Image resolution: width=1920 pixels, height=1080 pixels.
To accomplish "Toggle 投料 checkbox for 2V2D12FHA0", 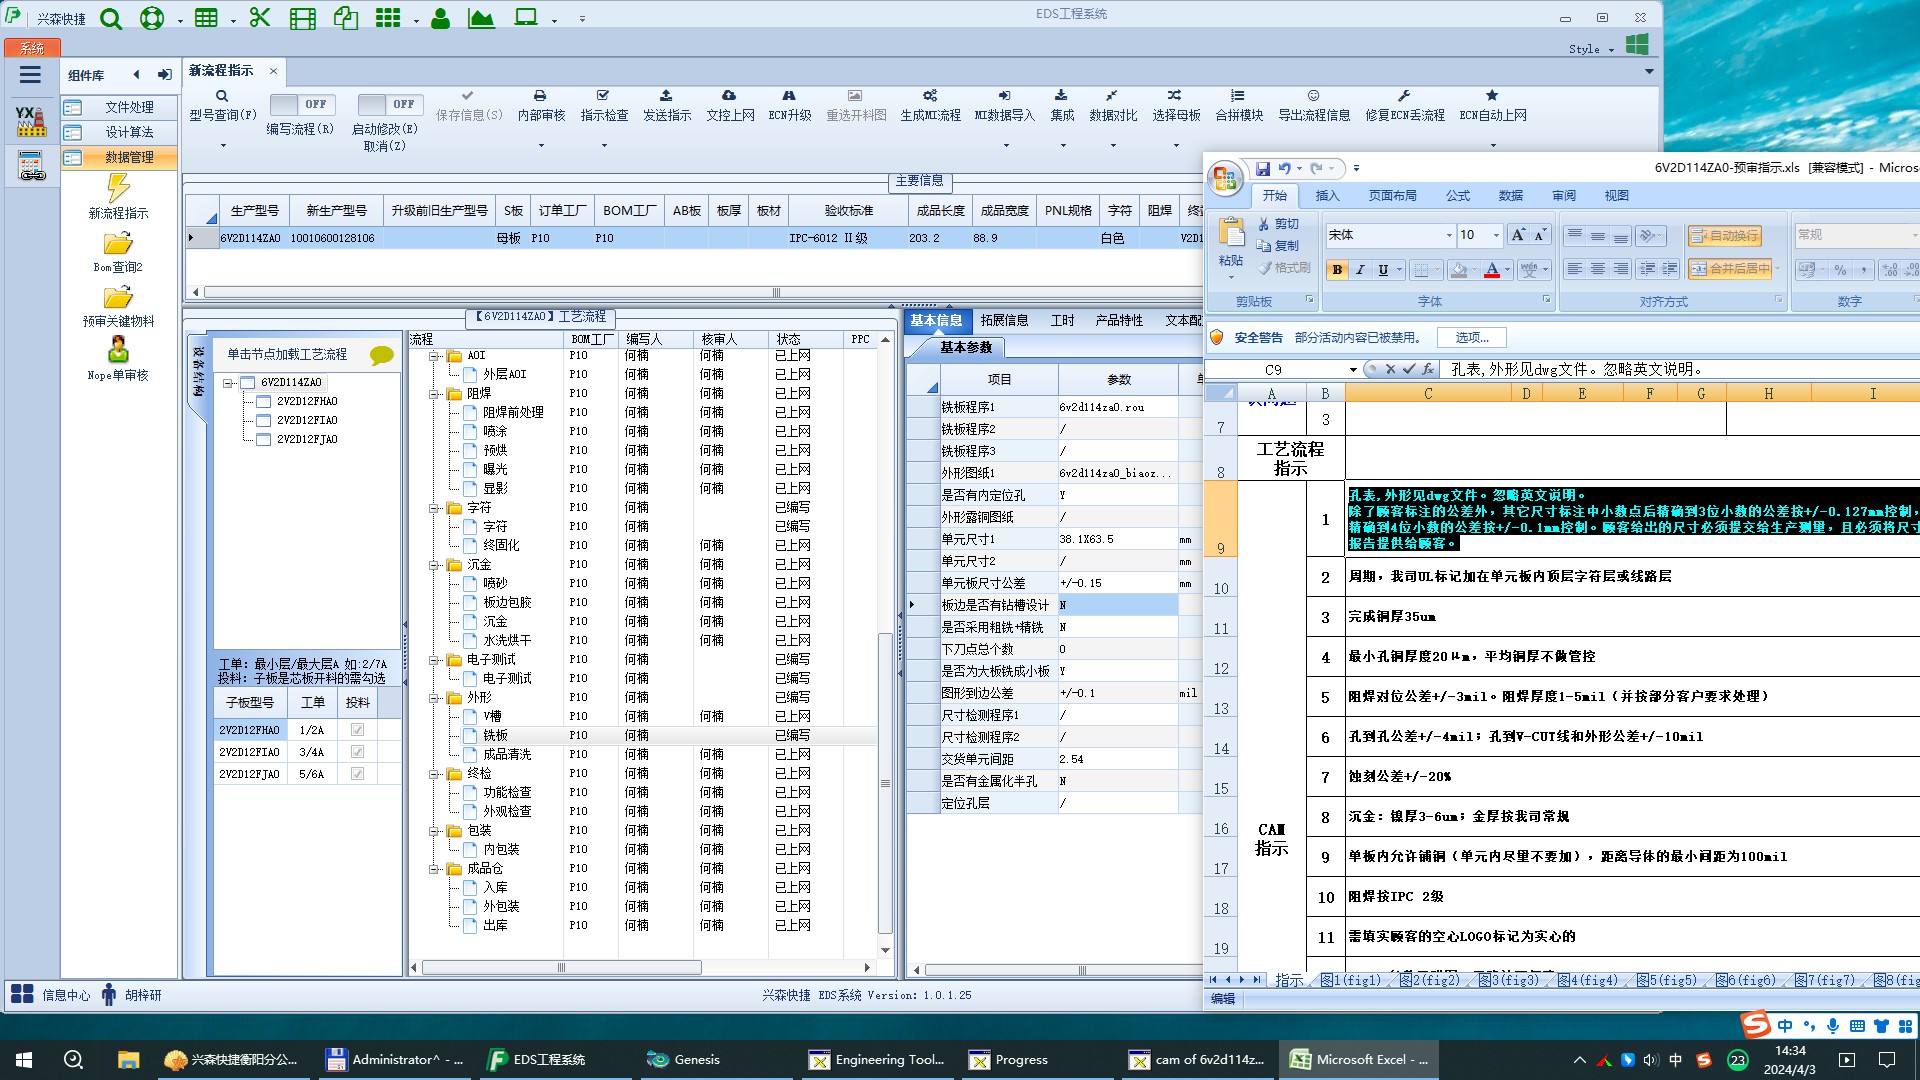I will (357, 730).
